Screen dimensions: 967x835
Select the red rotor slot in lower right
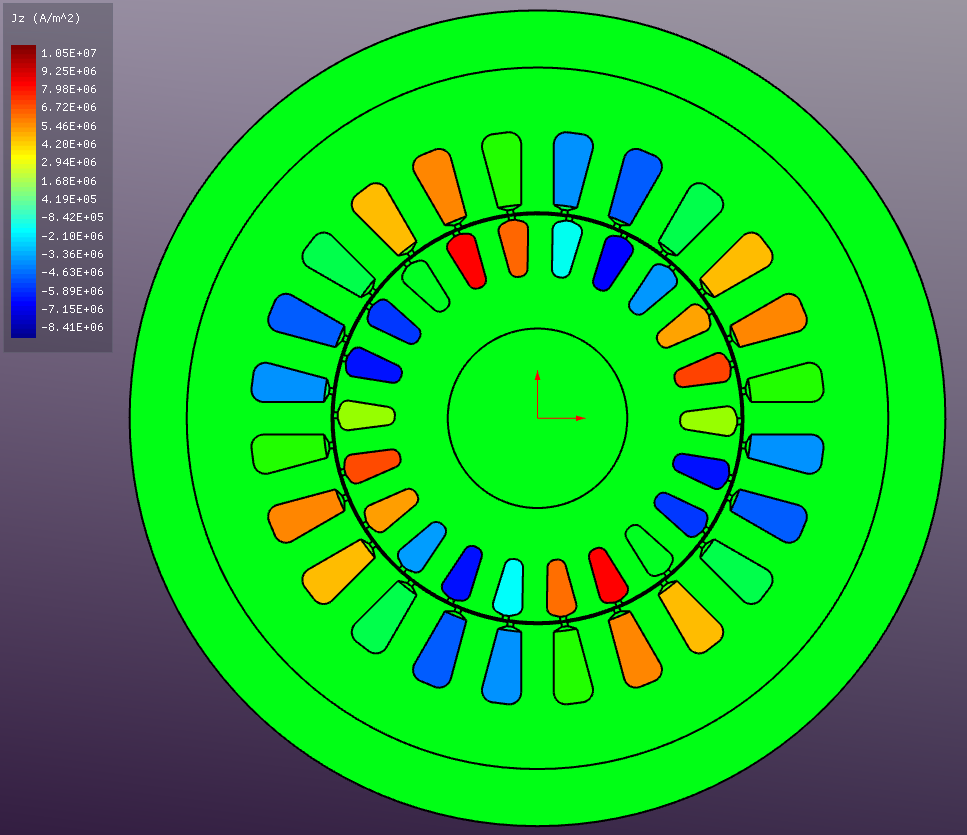click(608, 575)
